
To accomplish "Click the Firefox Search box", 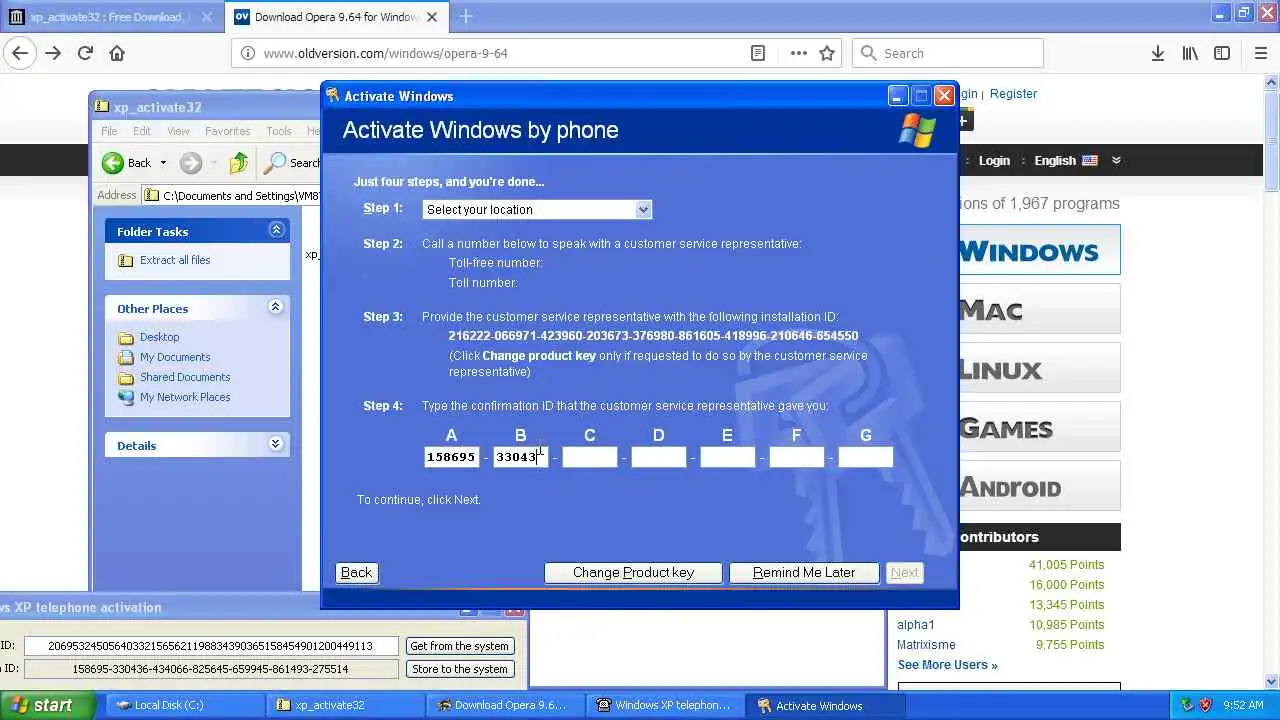I will tap(948, 53).
